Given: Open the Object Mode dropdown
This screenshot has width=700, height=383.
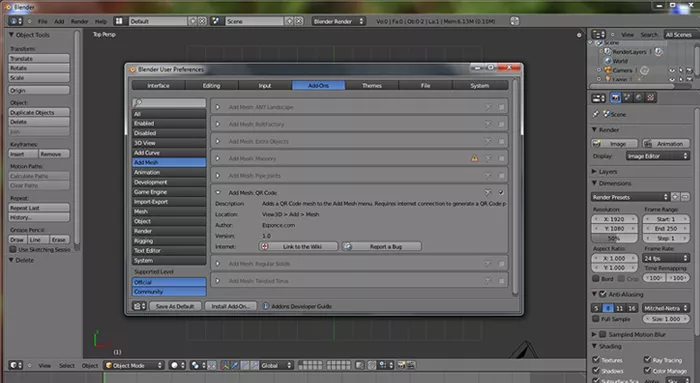Looking at the screenshot, I should click(134, 365).
